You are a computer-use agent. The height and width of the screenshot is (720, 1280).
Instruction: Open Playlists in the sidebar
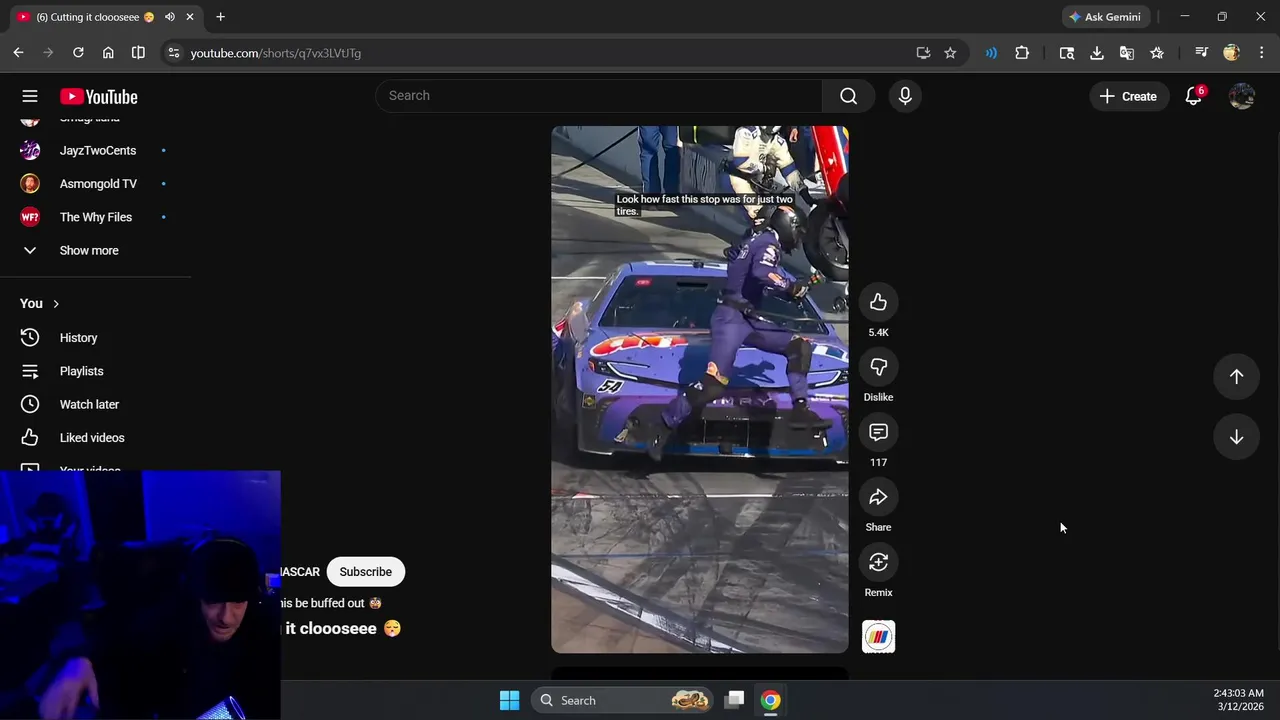81,371
